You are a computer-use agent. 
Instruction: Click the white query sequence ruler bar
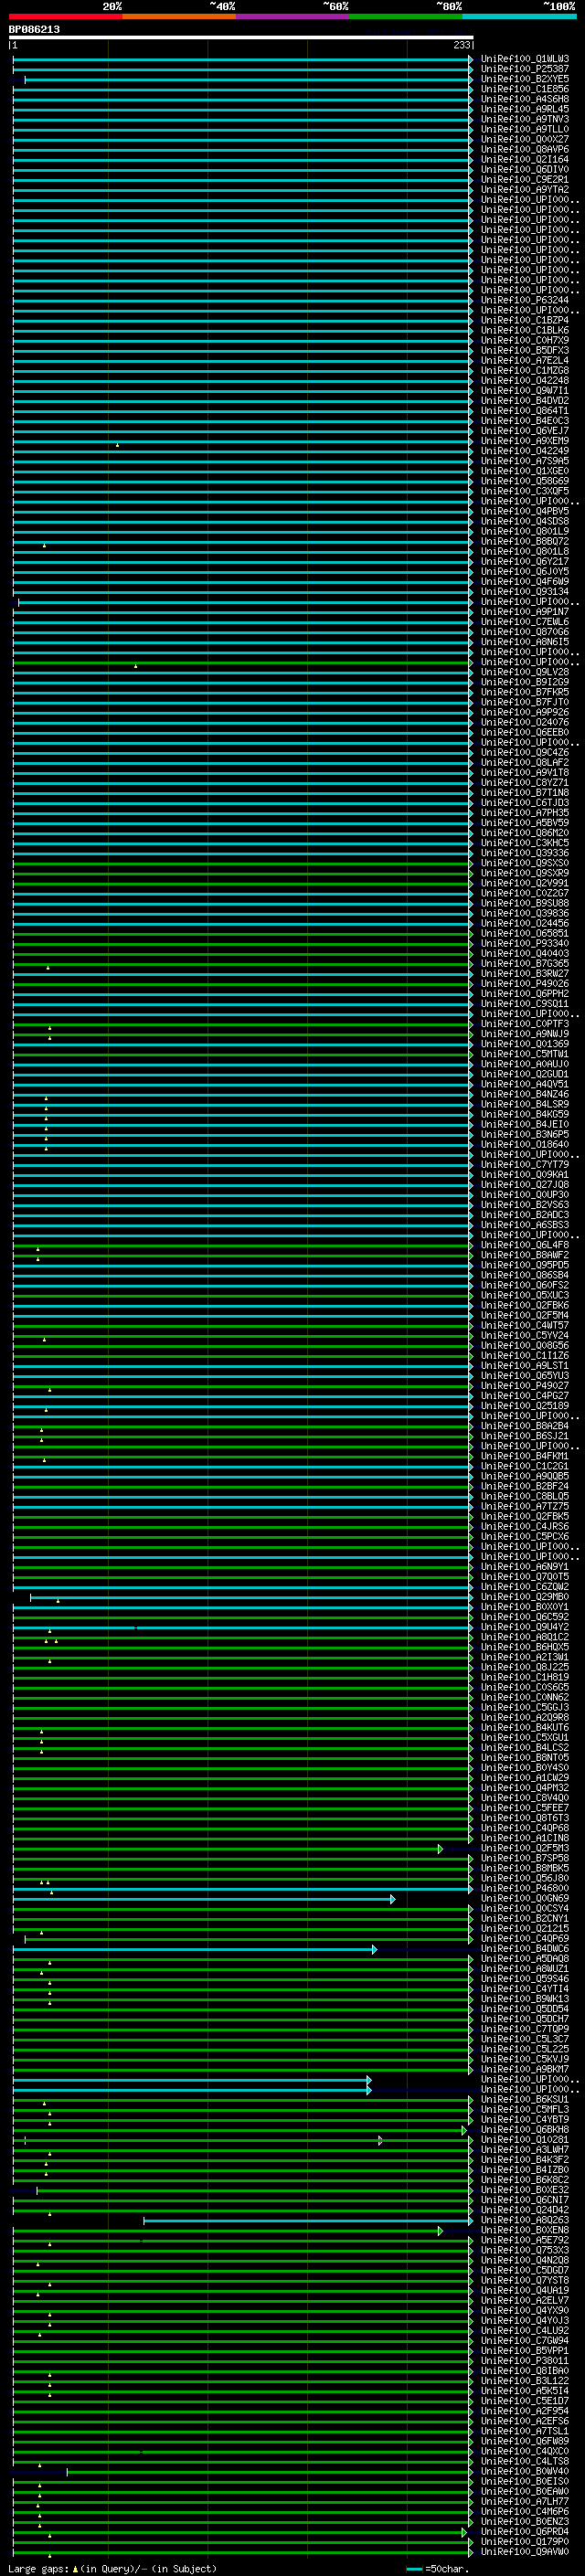tap(240, 37)
